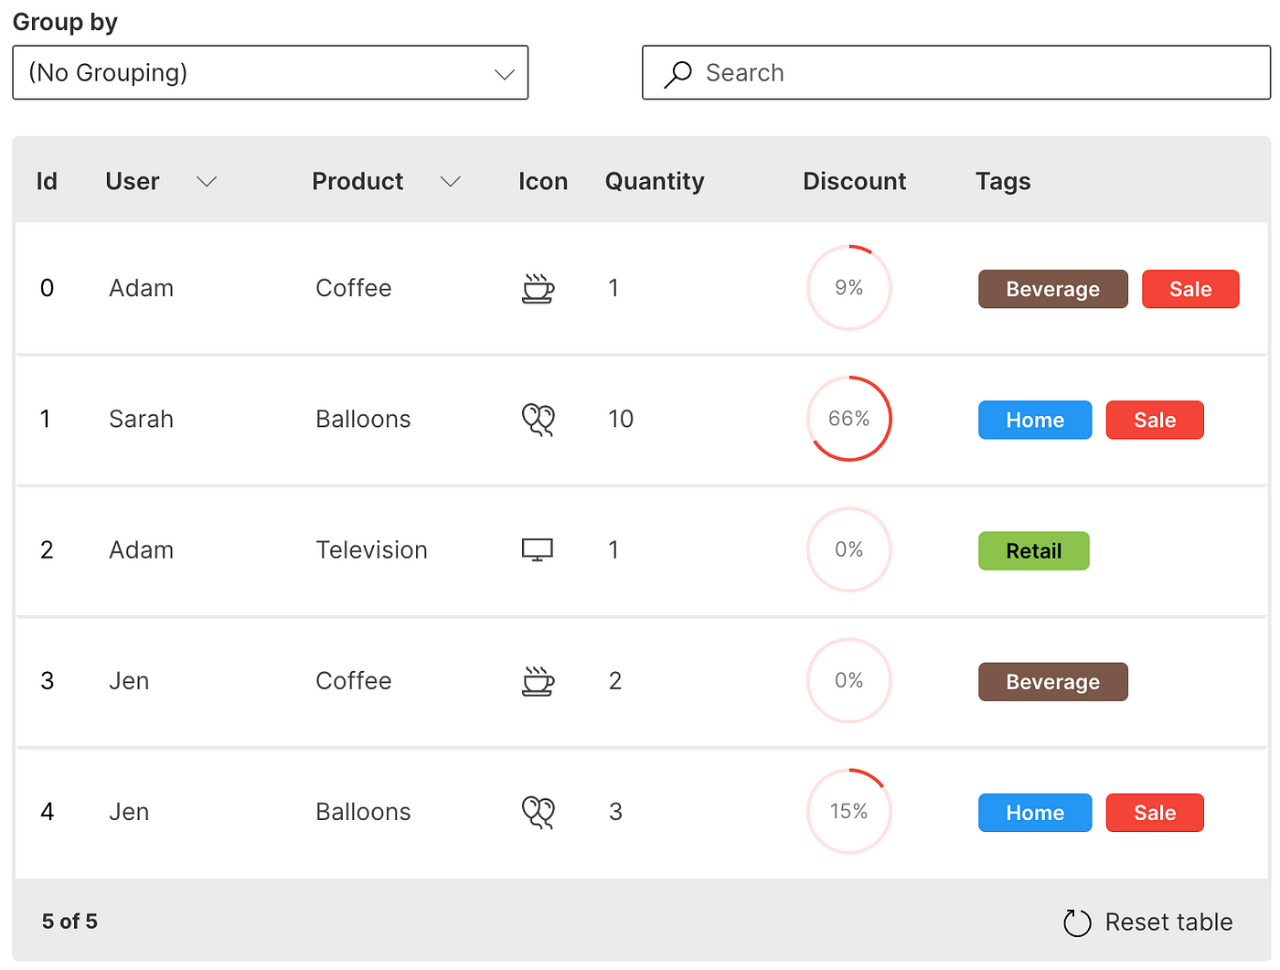
Task: Click the balloons icon in row 4
Action: [538, 812]
